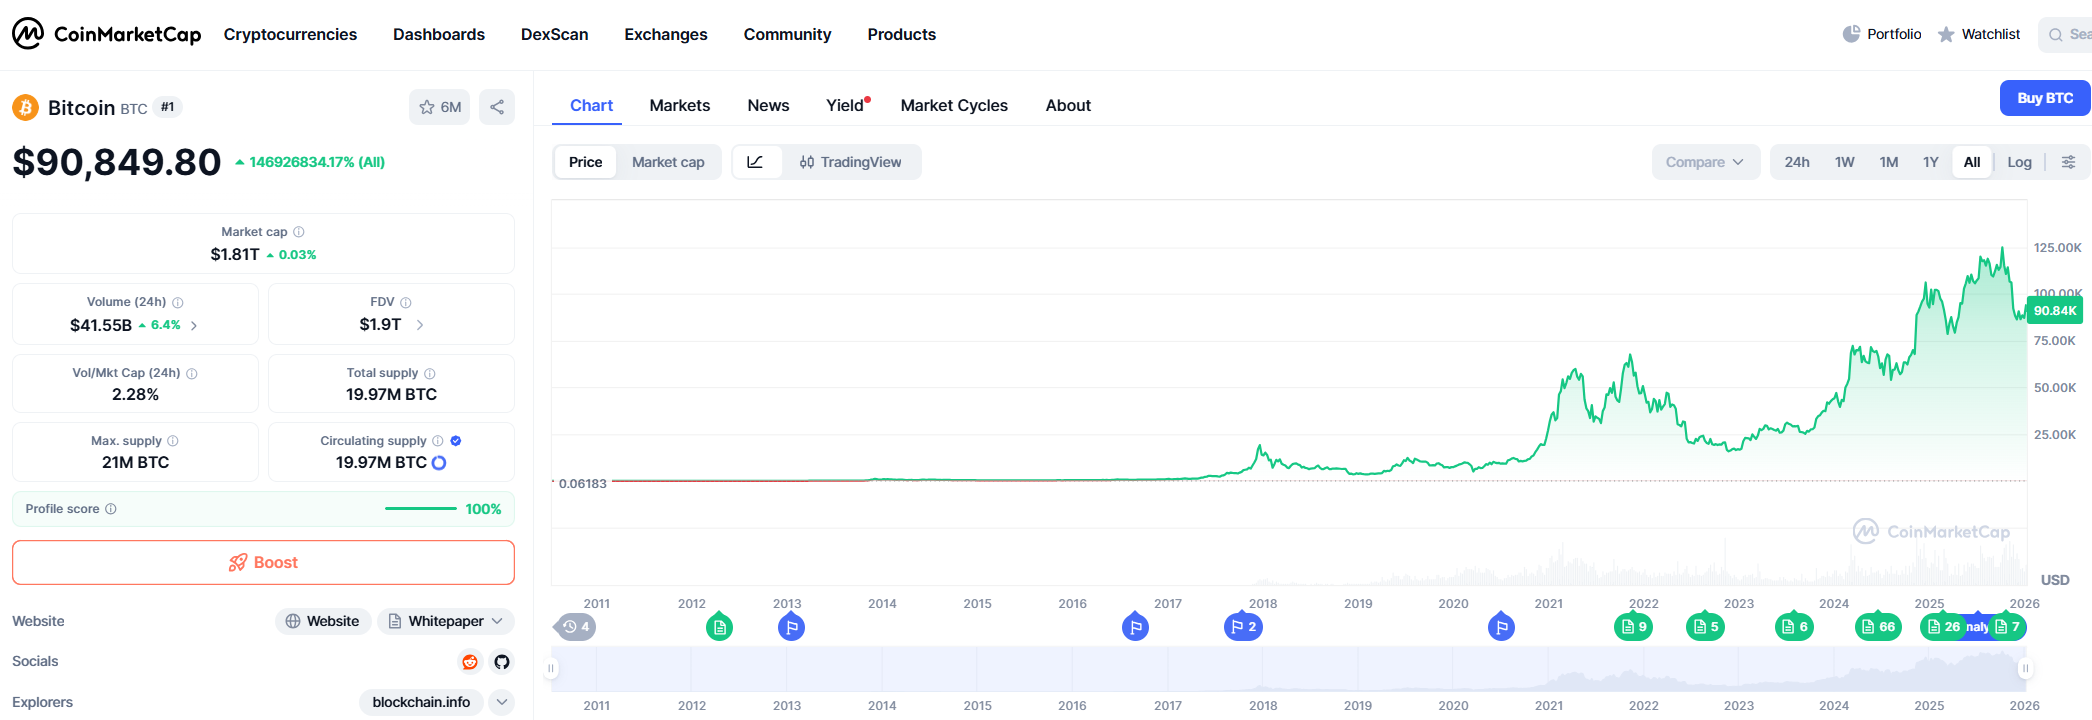This screenshot has width=2092, height=720.
Task: Click the blue flag marker near 2013
Action: coord(791,627)
